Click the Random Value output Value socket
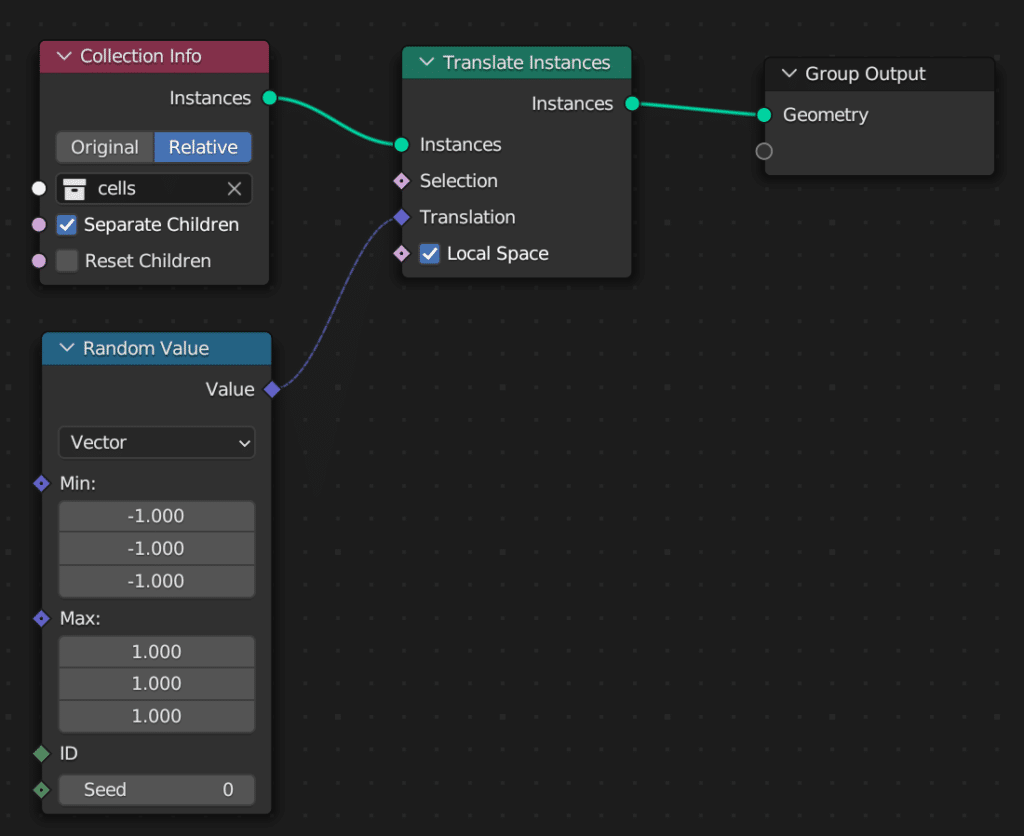Viewport: 1024px width, 836px height. click(271, 390)
